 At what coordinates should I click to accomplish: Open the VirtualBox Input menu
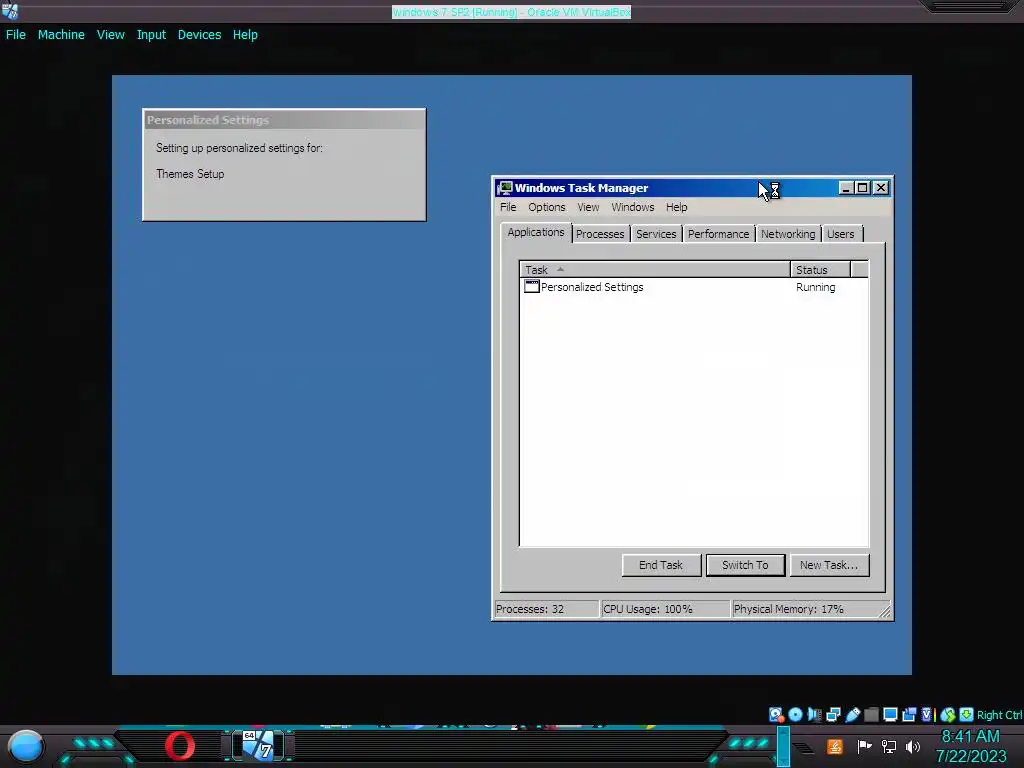pyautogui.click(x=151, y=35)
